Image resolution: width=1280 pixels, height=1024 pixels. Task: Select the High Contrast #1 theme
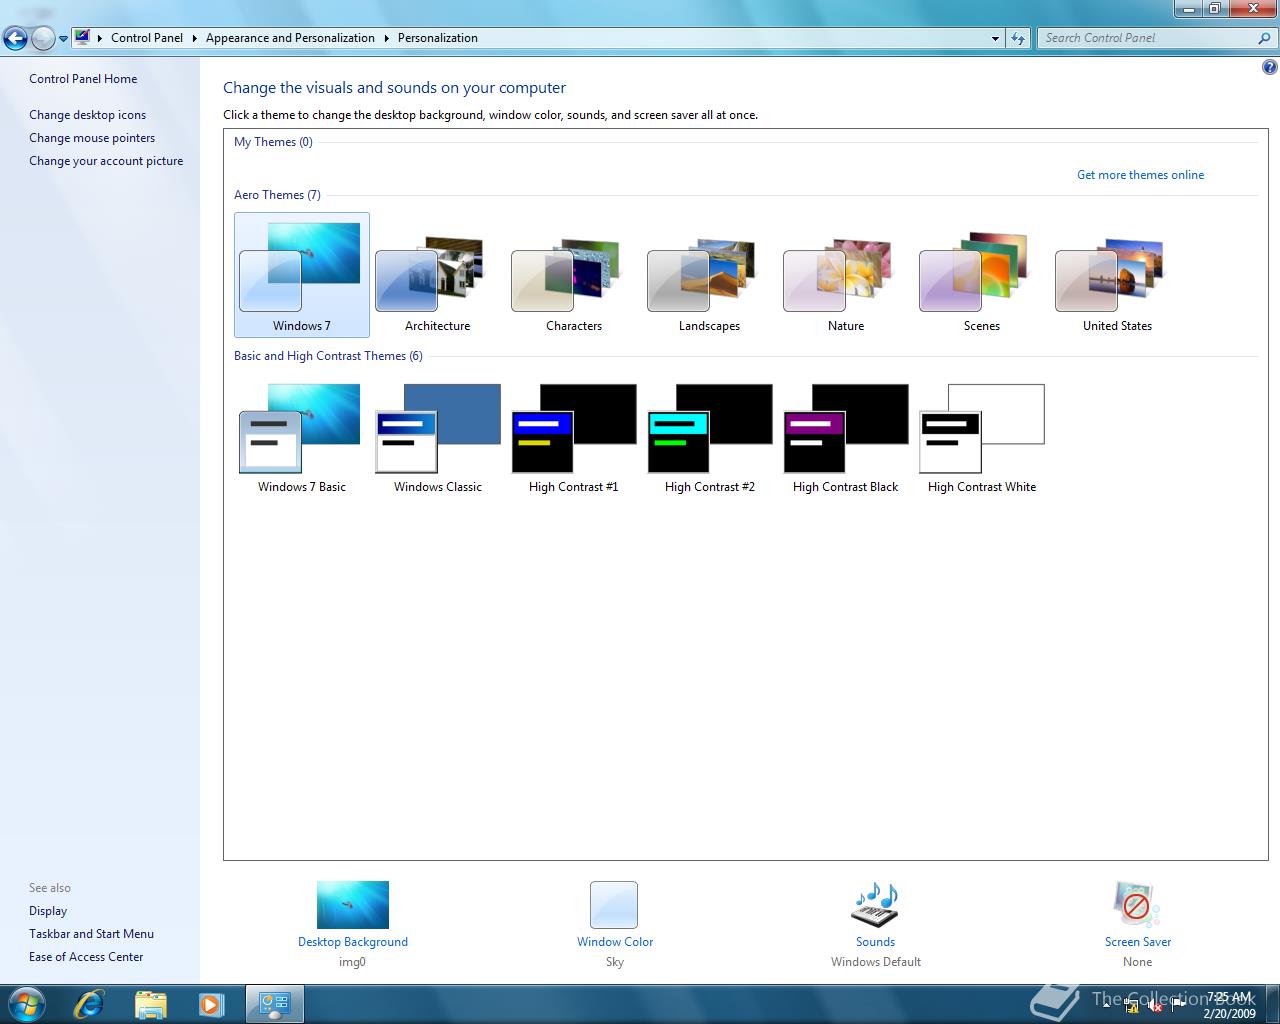pyautogui.click(x=573, y=437)
